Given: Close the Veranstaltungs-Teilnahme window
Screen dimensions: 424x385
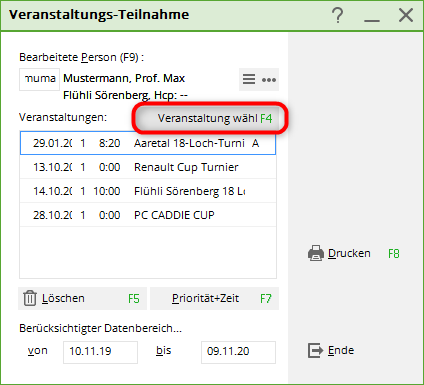Looking at the screenshot, I should pyautogui.click(x=406, y=15).
